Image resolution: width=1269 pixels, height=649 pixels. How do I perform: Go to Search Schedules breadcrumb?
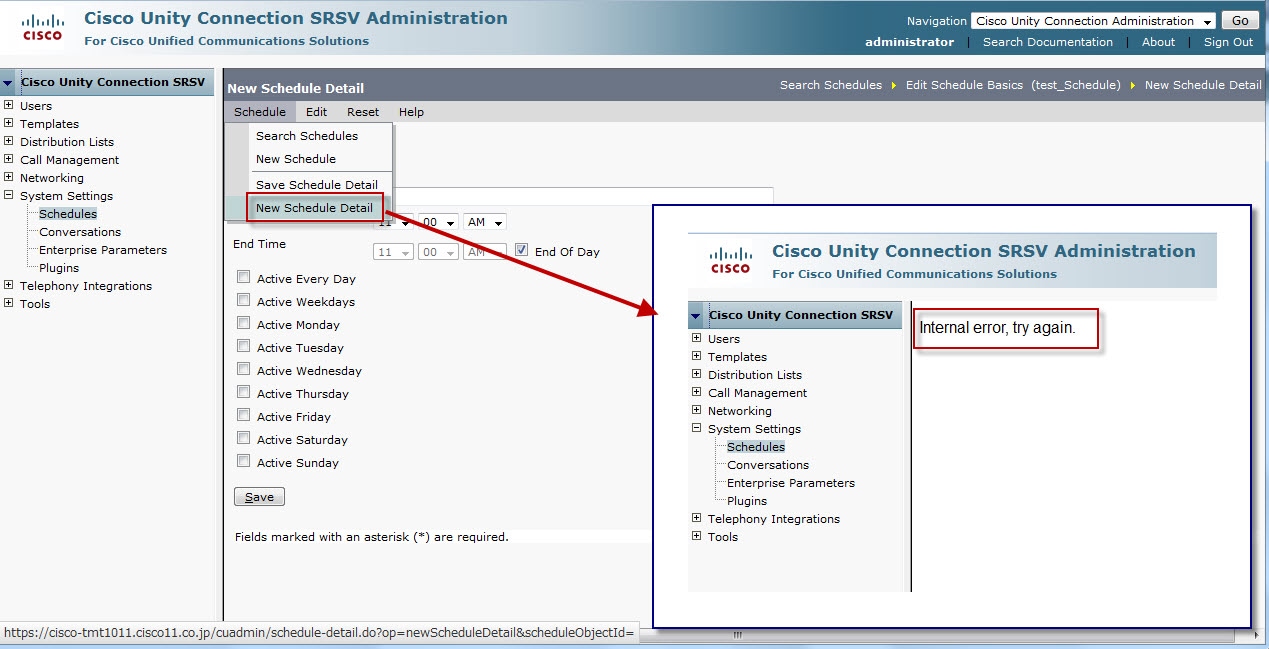831,85
